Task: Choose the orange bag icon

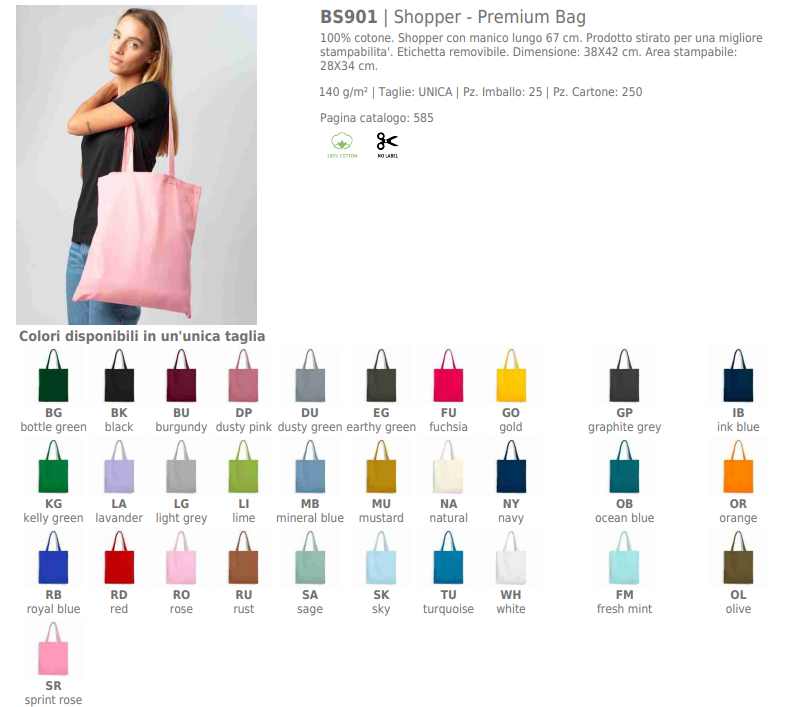Action: coord(738,466)
